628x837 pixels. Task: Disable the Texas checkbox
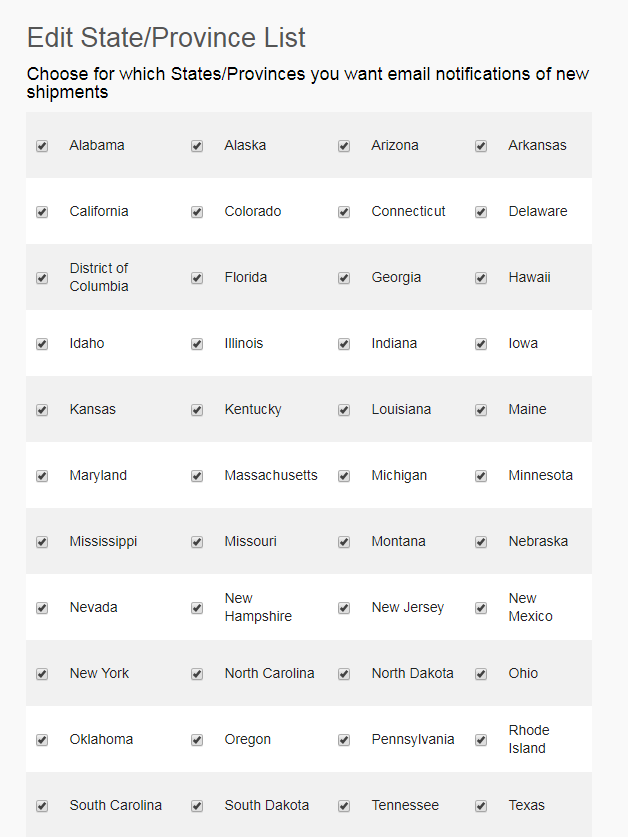point(481,806)
